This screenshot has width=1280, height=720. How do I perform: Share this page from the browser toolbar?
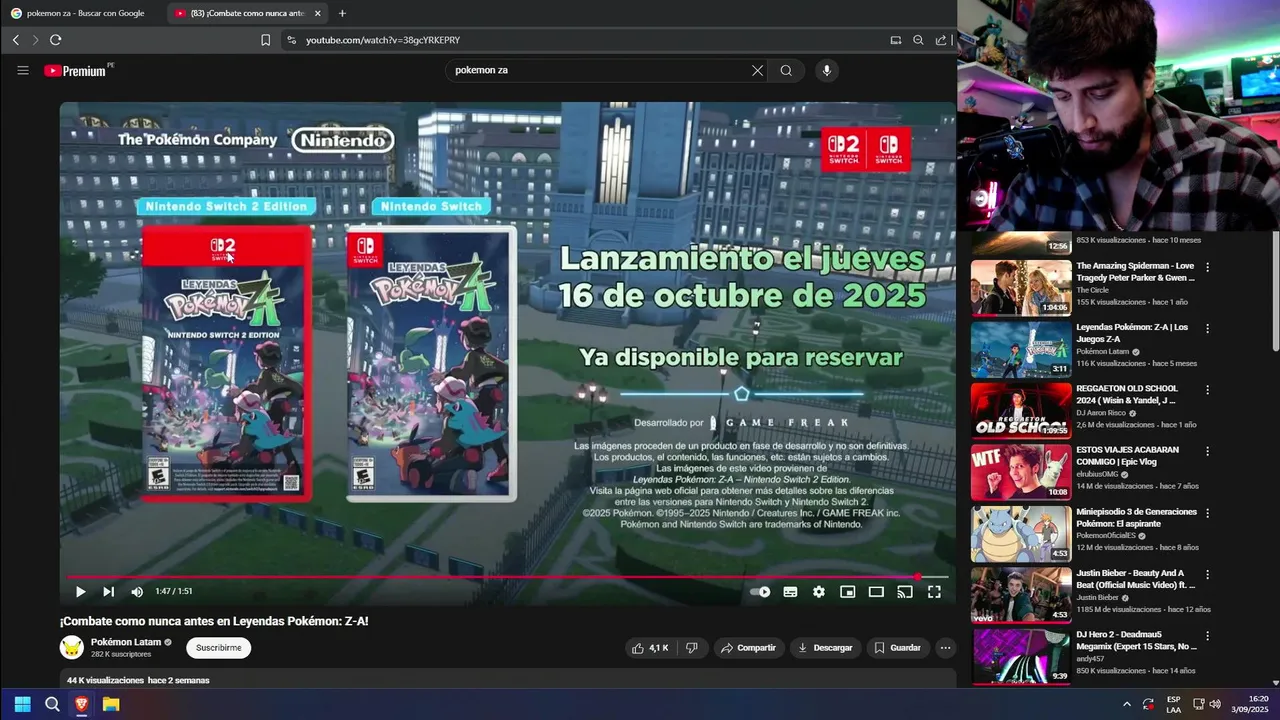pyautogui.click(x=941, y=40)
